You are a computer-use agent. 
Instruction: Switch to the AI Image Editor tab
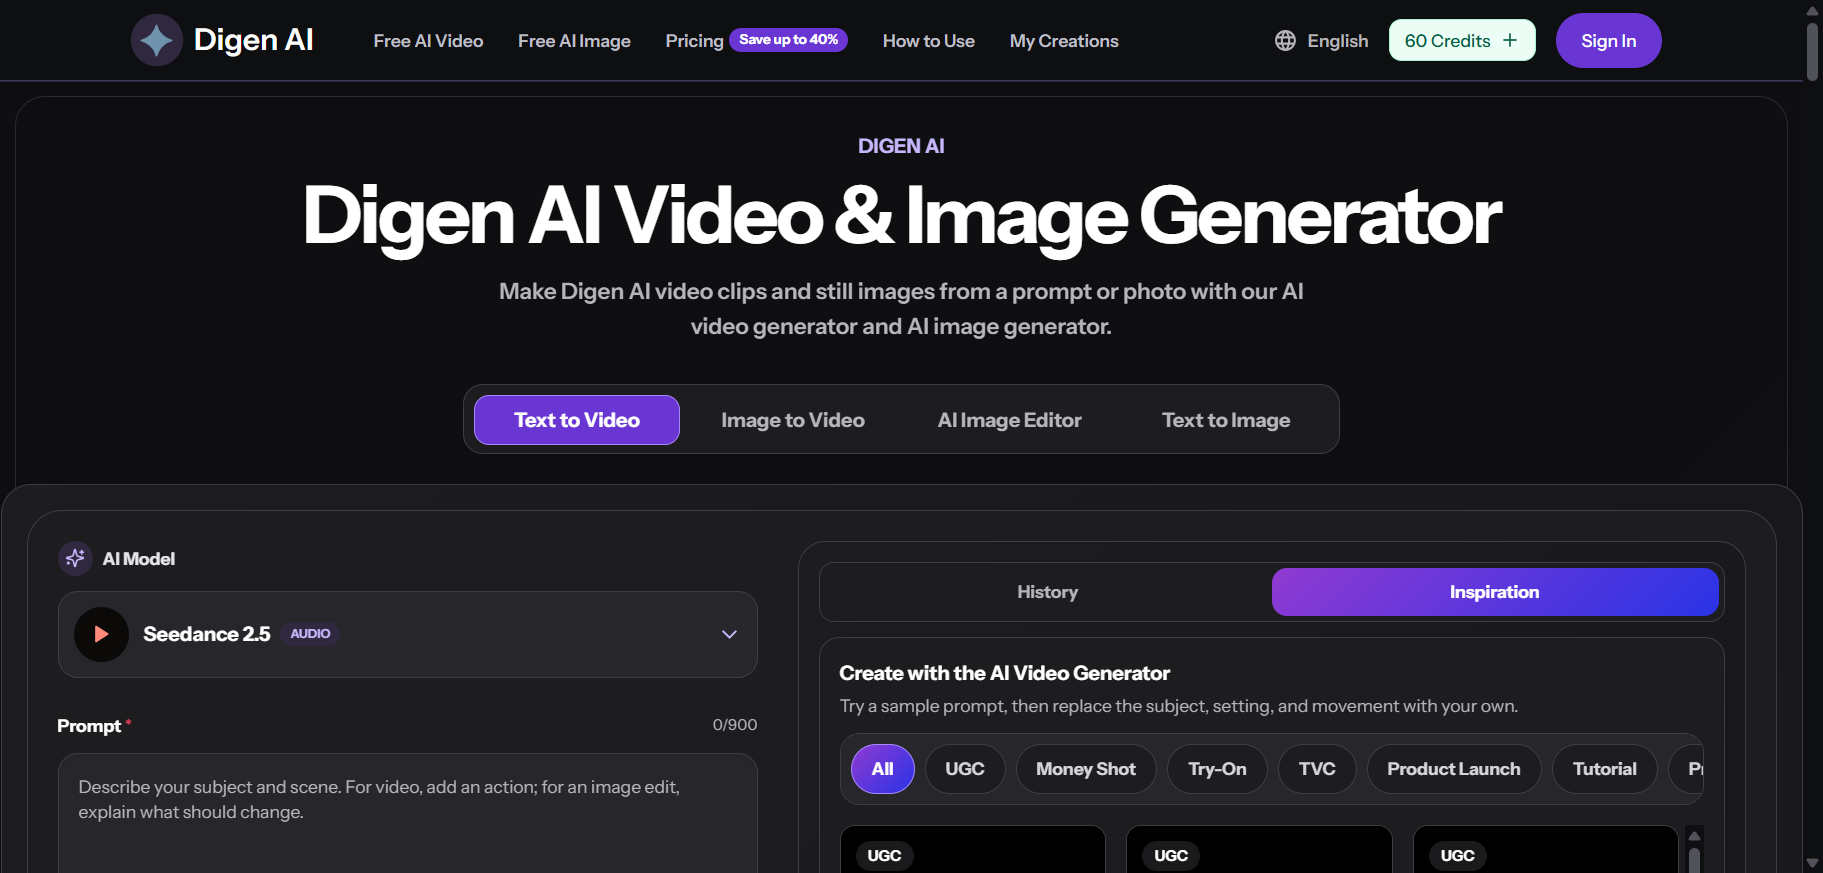(x=1010, y=420)
